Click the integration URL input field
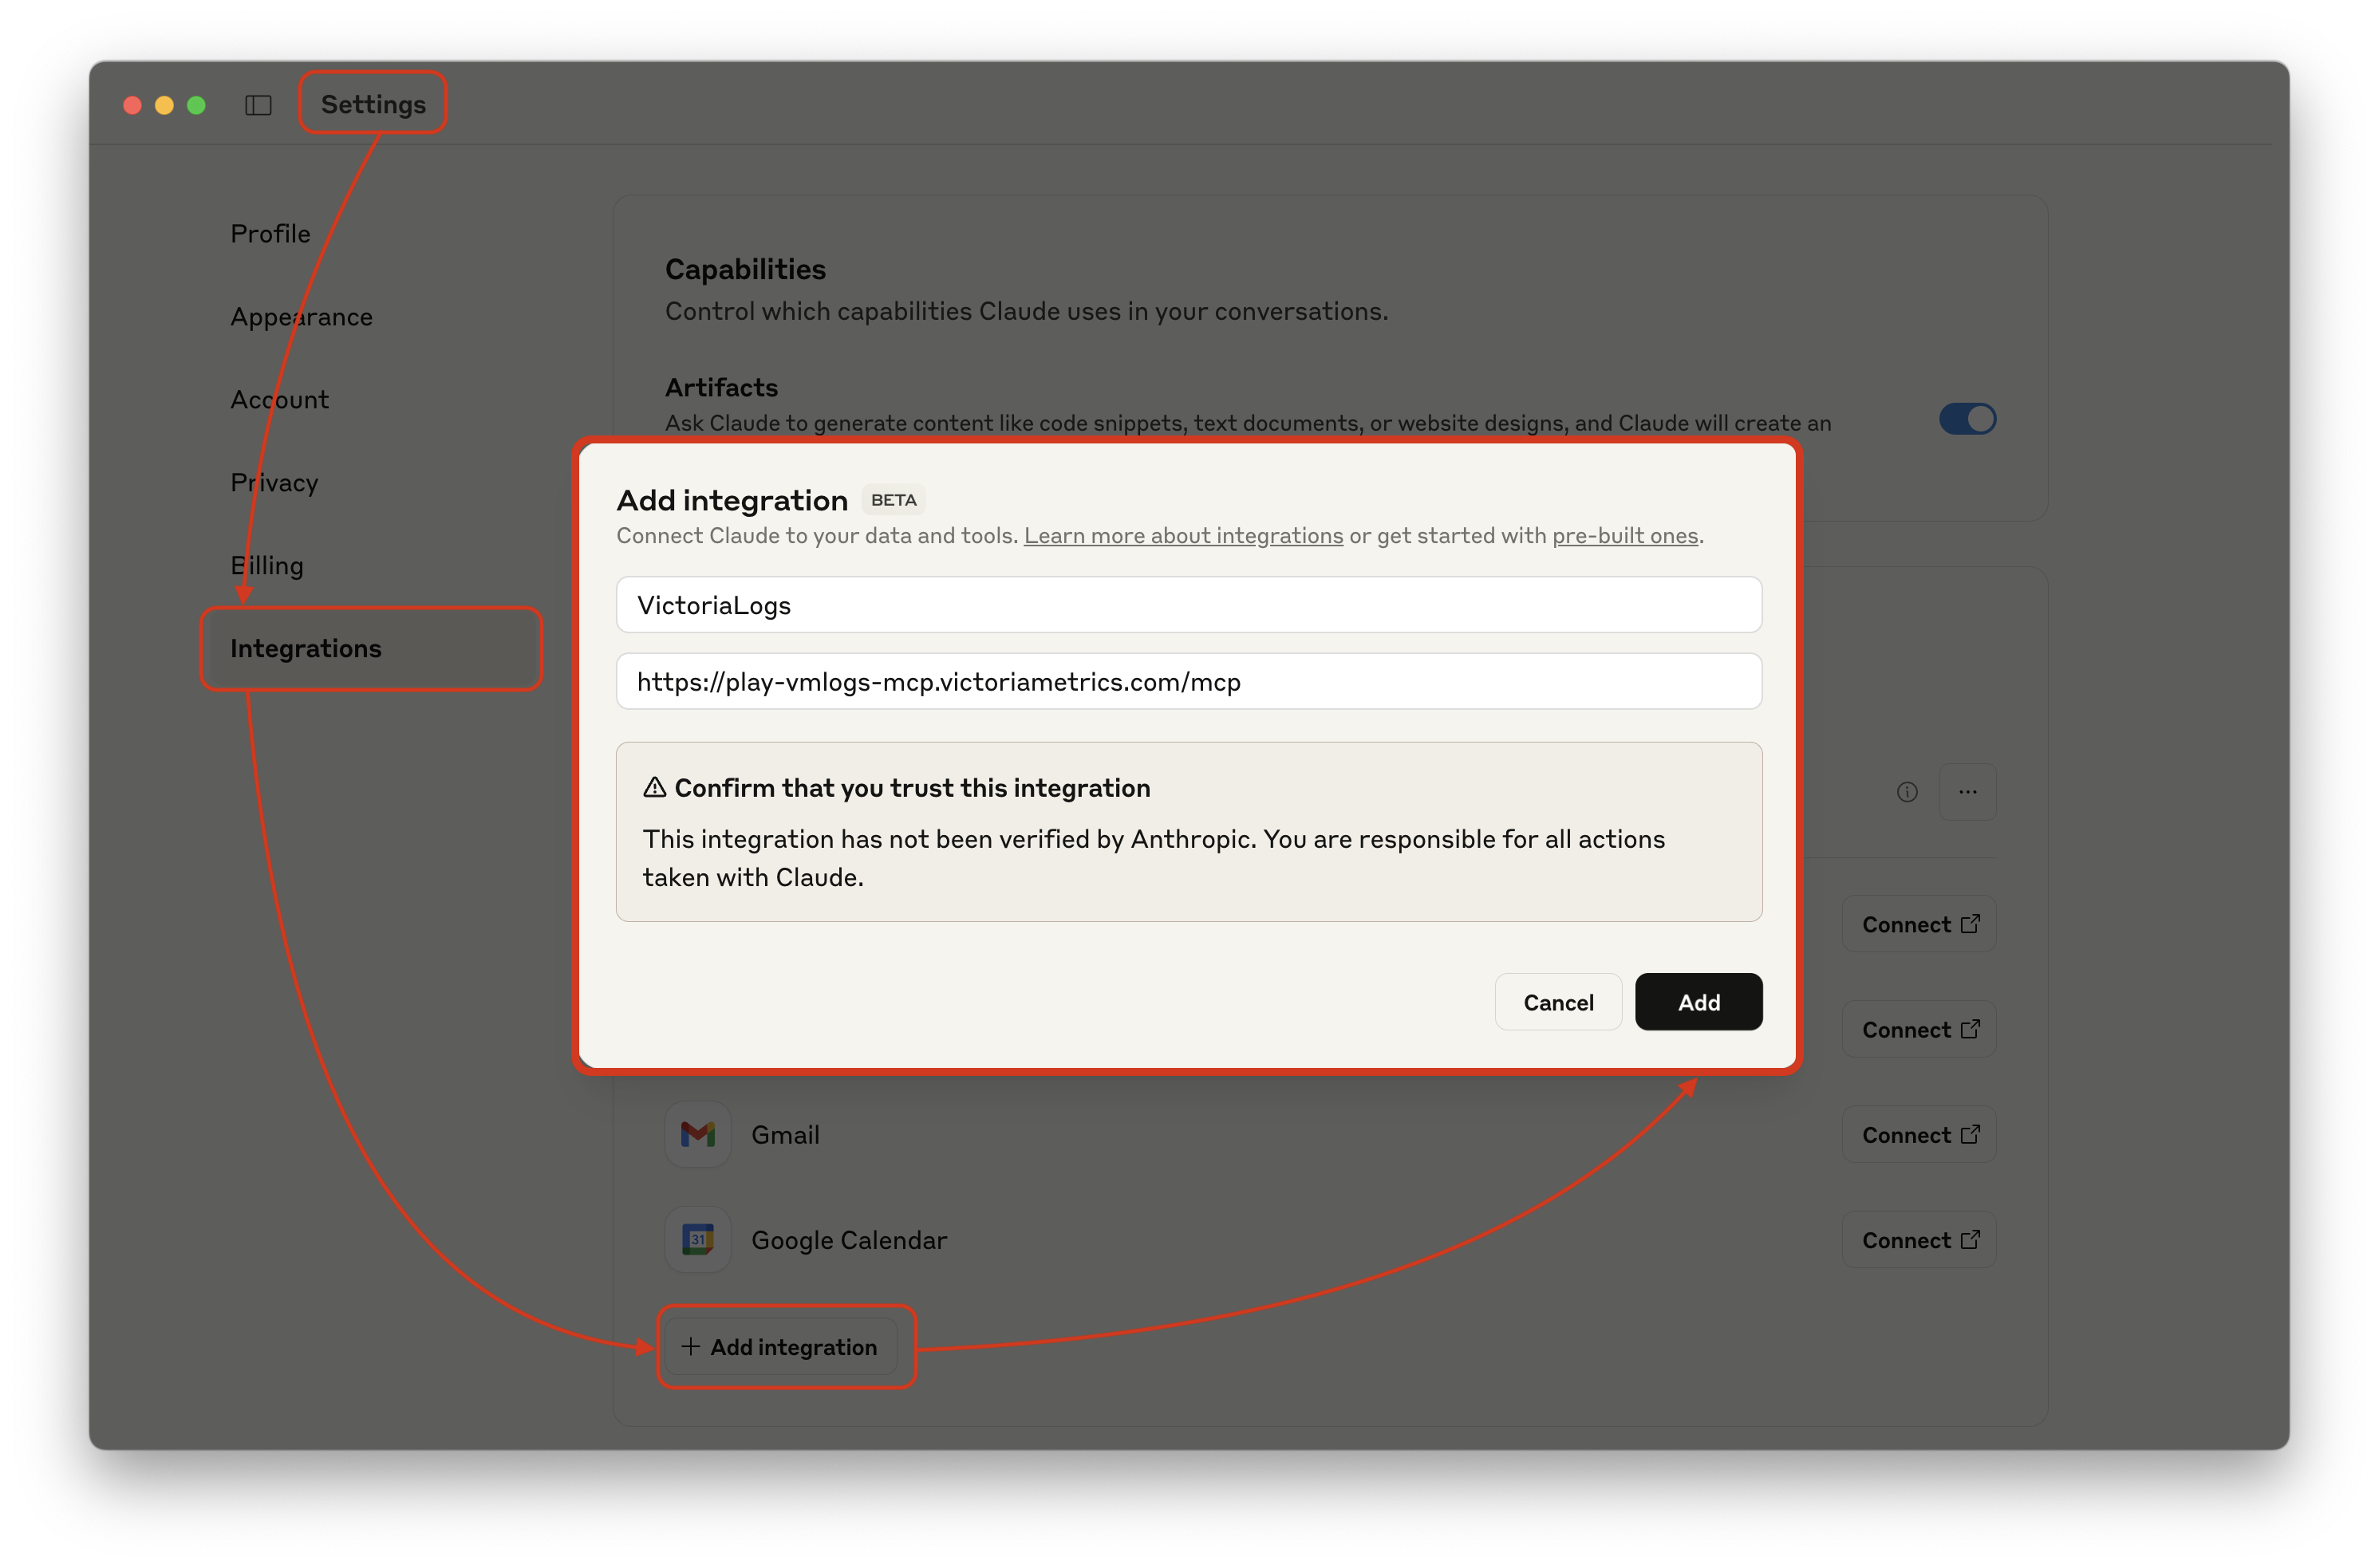 1188,682
